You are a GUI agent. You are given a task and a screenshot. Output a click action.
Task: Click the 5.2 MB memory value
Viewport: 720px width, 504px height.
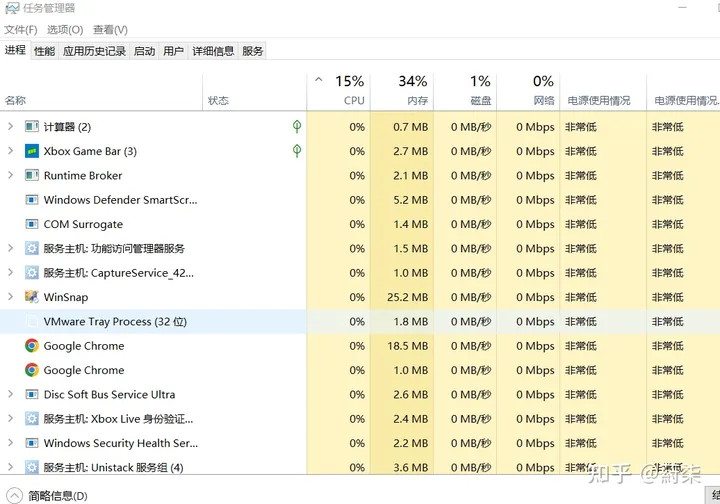click(x=411, y=200)
